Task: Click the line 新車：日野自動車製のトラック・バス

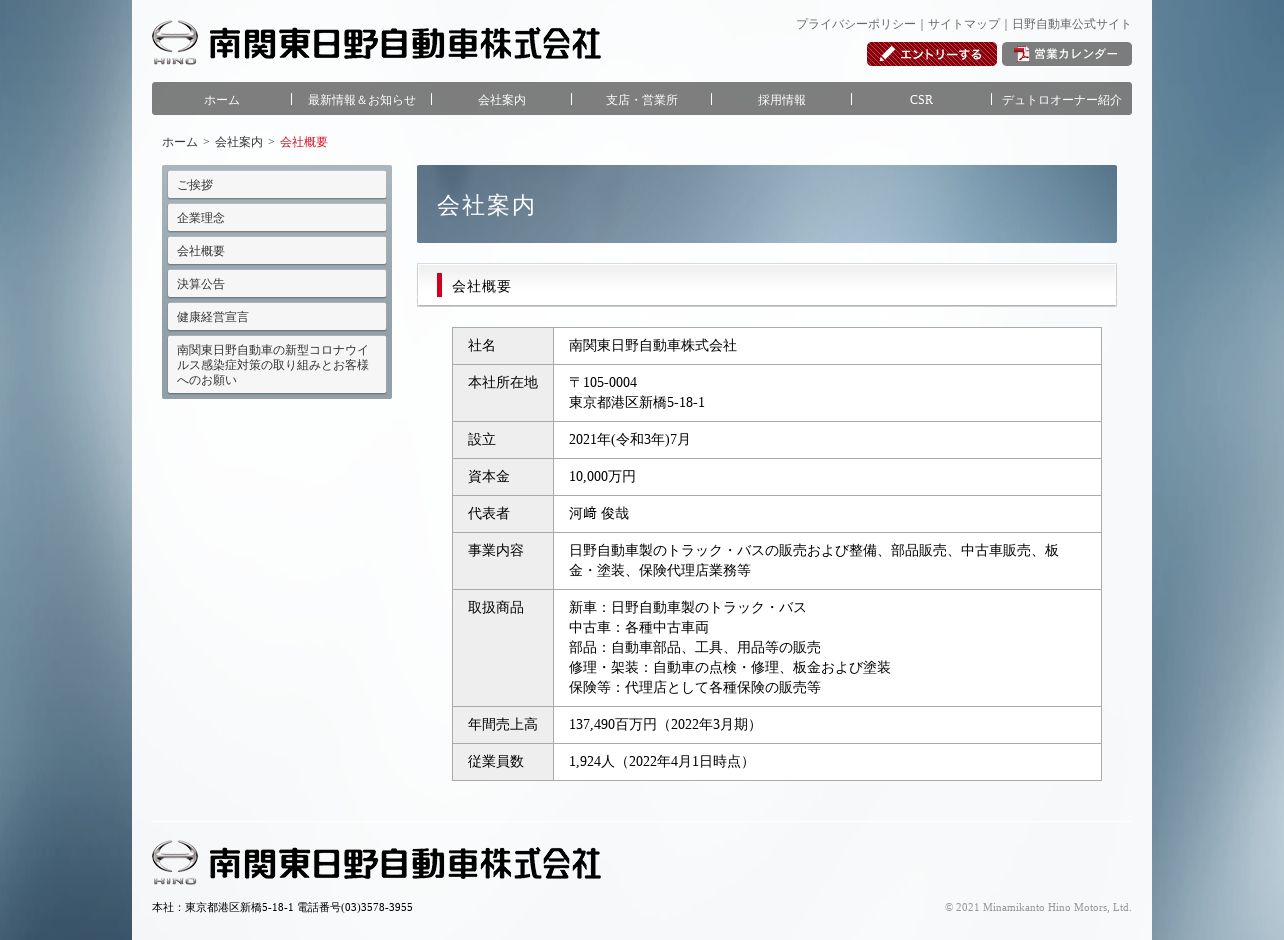Action: [688, 608]
